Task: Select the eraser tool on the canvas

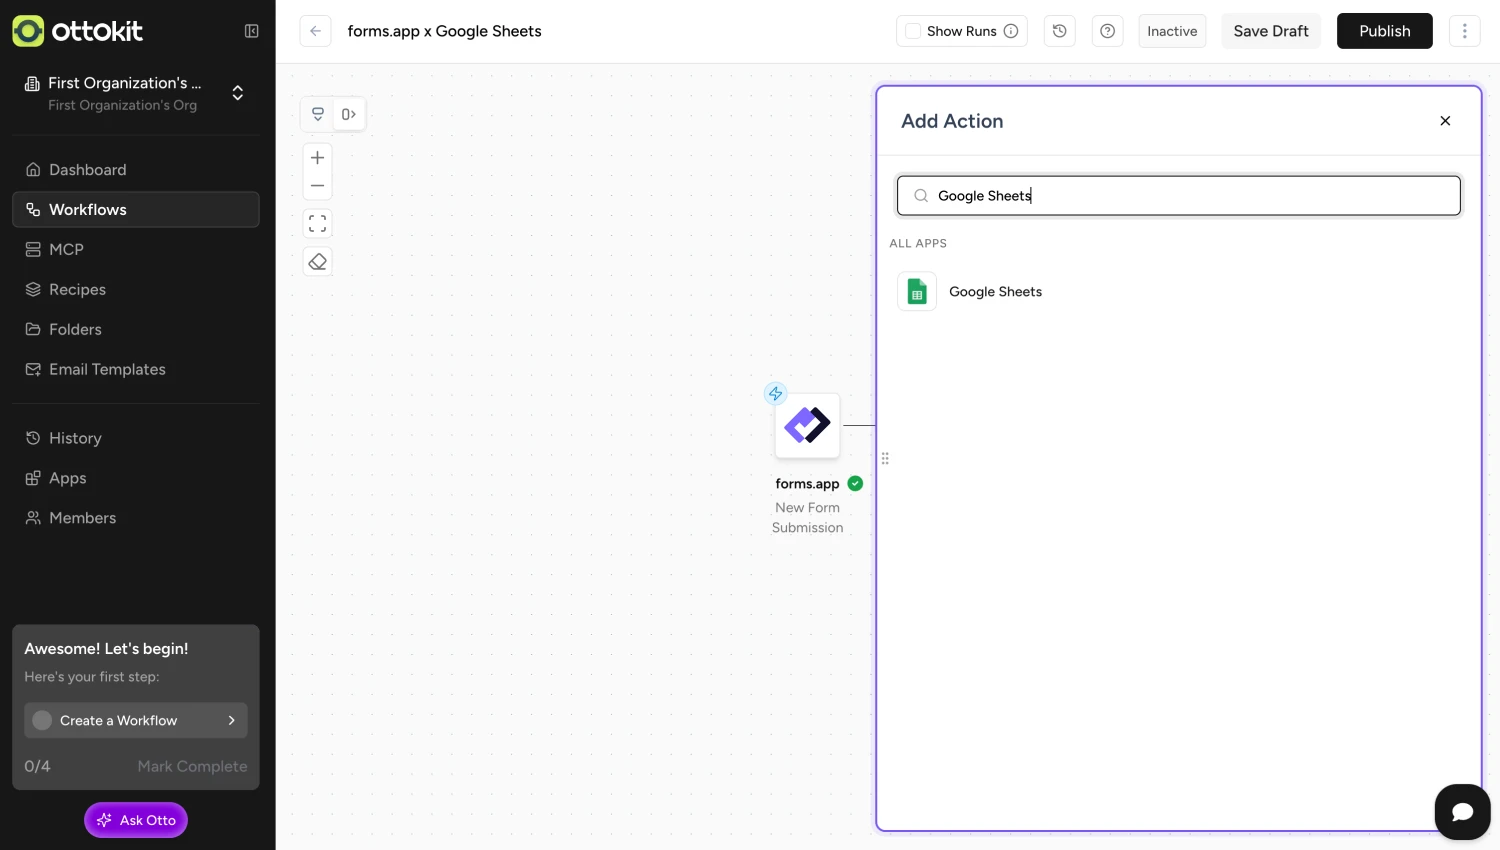Action: click(x=317, y=261)
